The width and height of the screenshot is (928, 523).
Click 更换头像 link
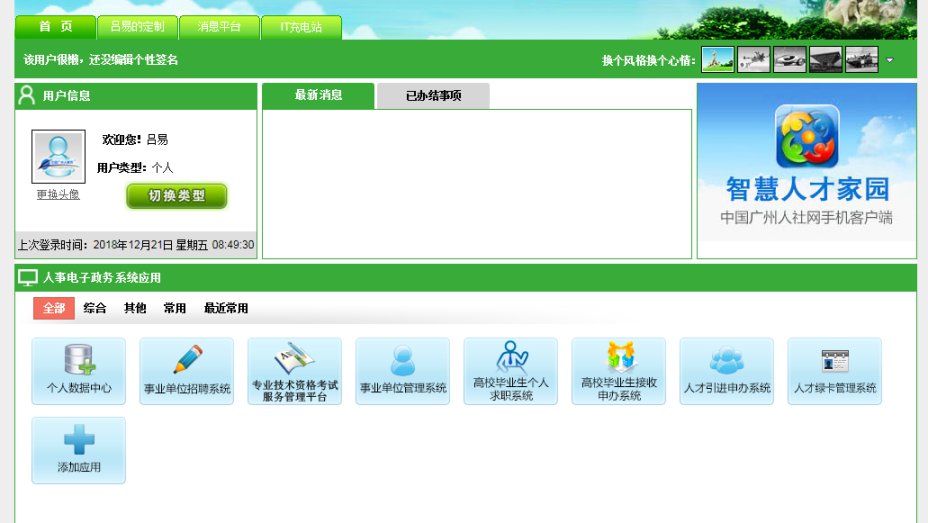tap(58, 194)
